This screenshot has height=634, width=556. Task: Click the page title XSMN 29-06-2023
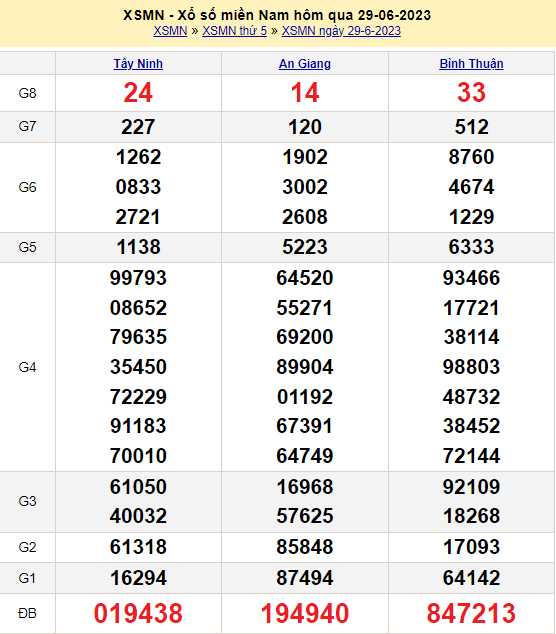[277, 15]
